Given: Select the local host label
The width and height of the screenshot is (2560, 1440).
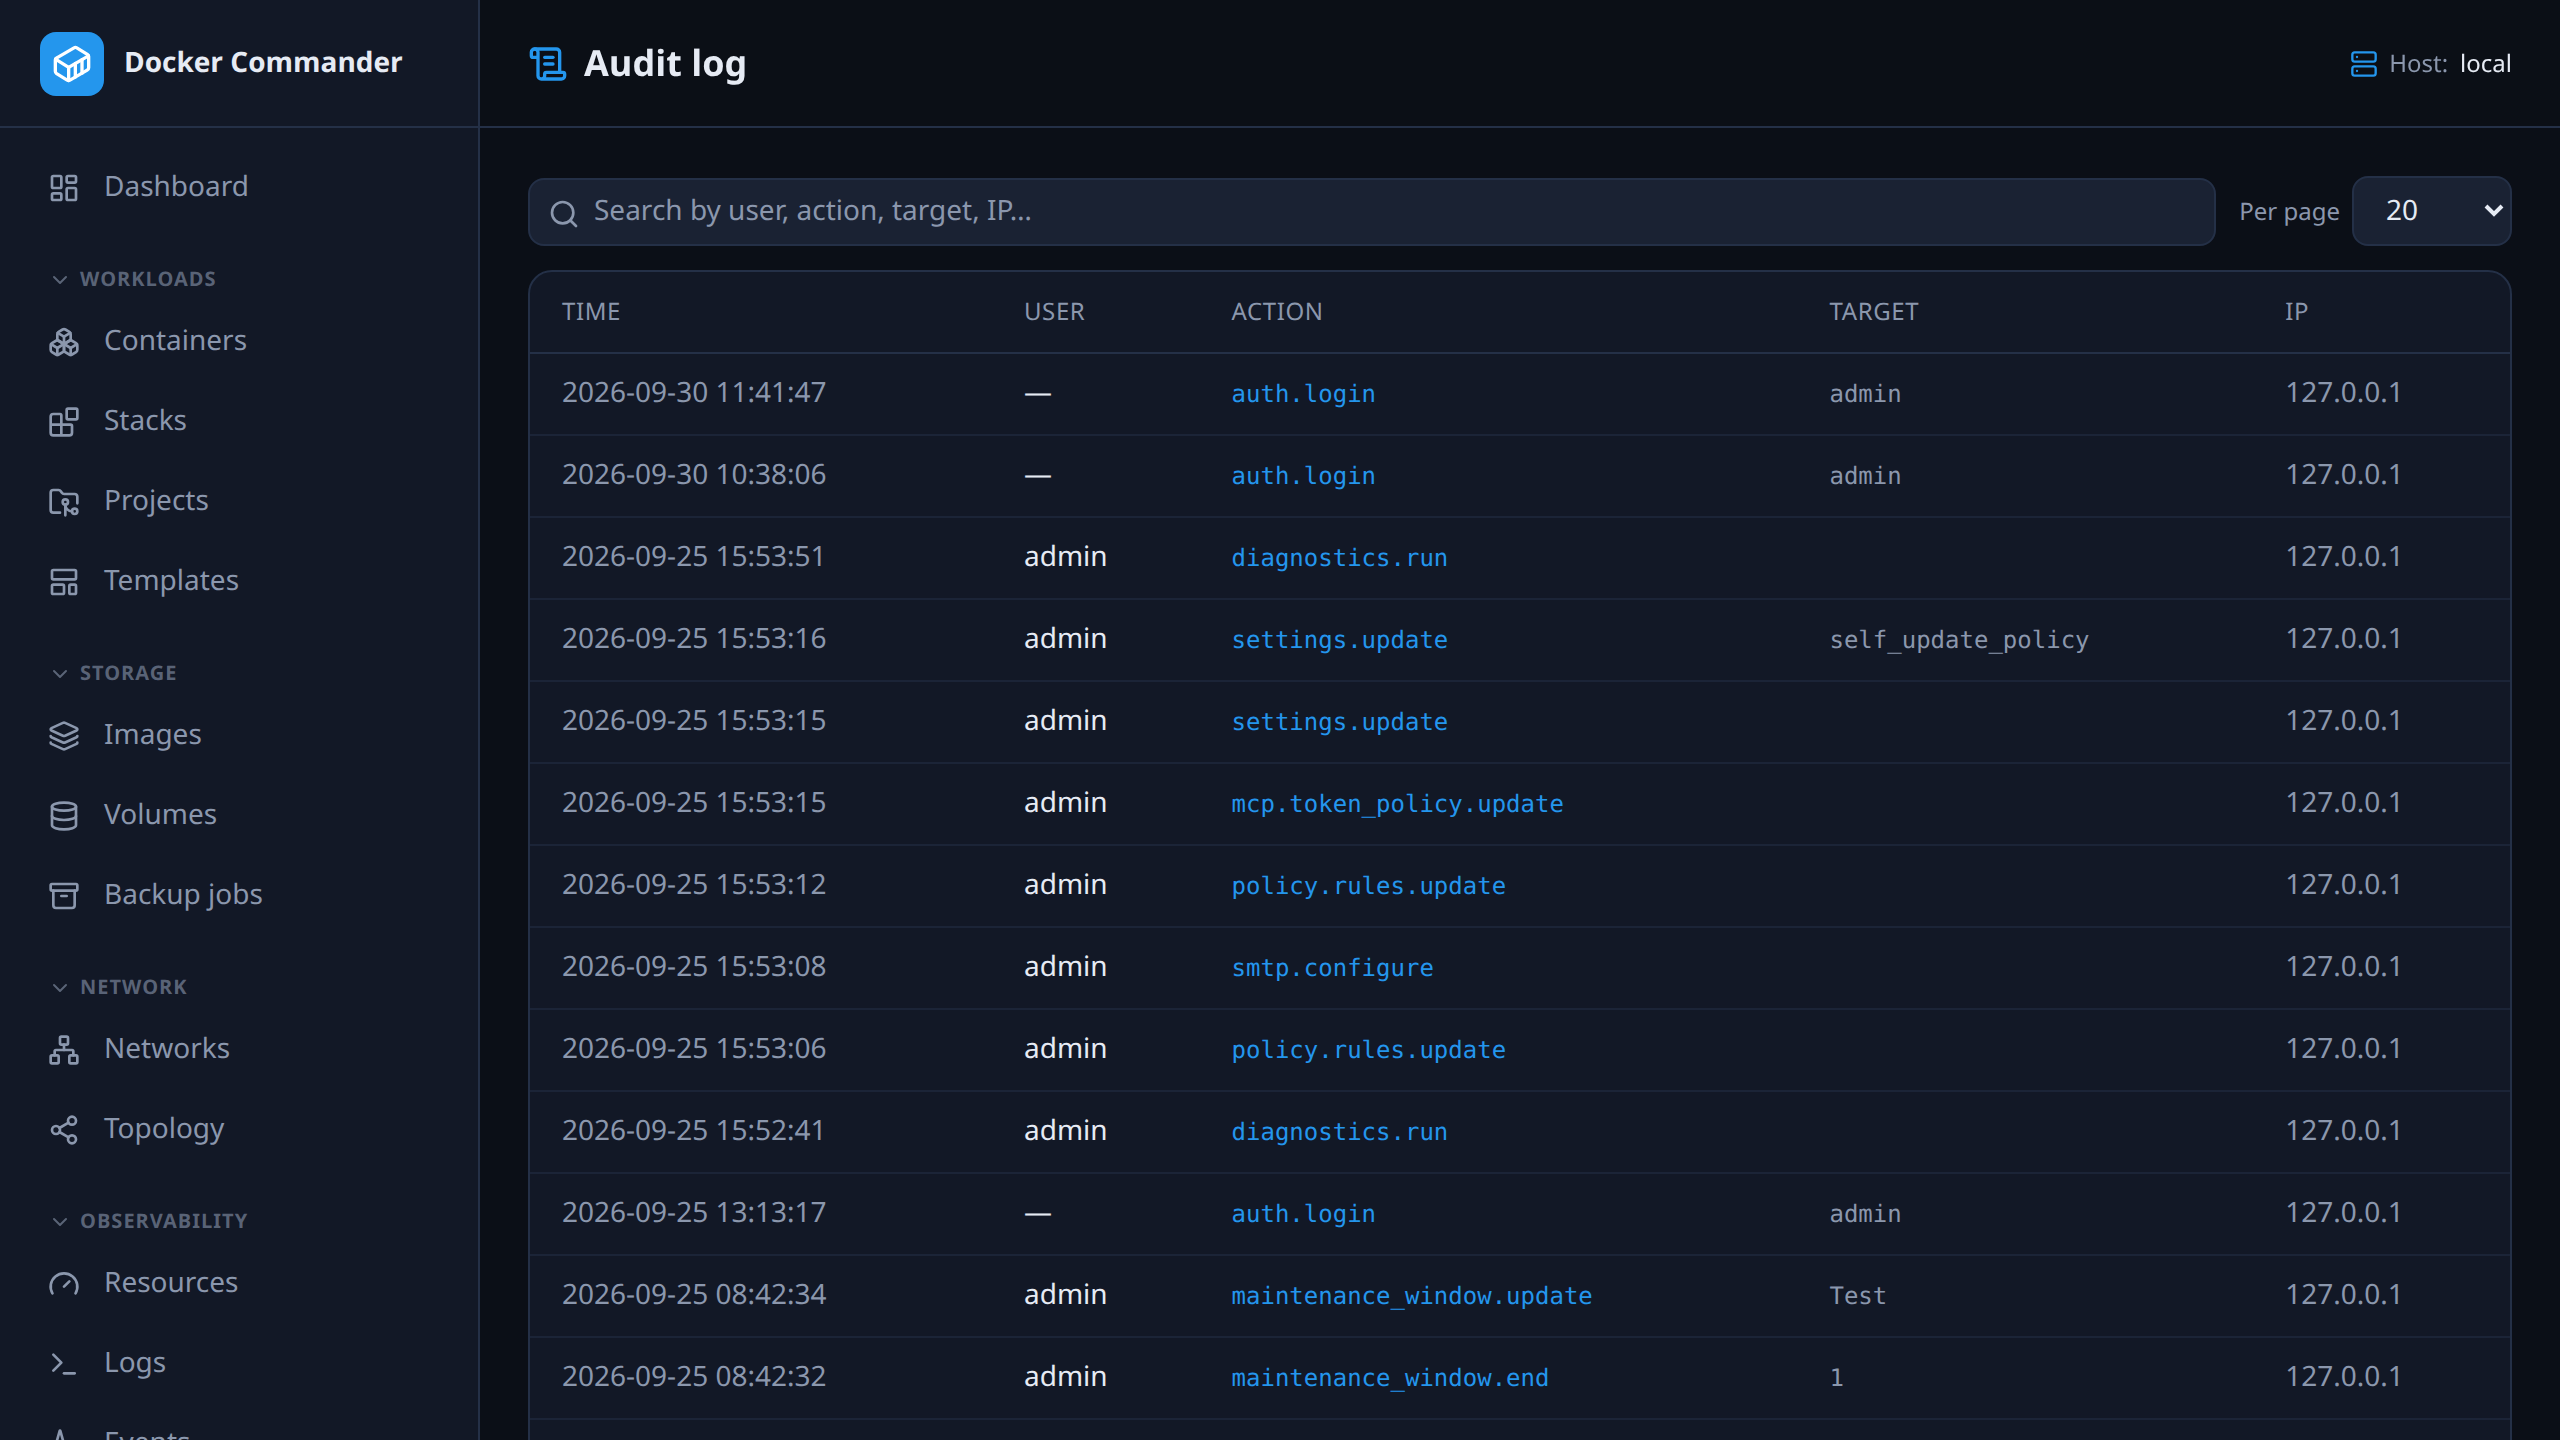Looking at the screenshot, I should click(2485, 64).
